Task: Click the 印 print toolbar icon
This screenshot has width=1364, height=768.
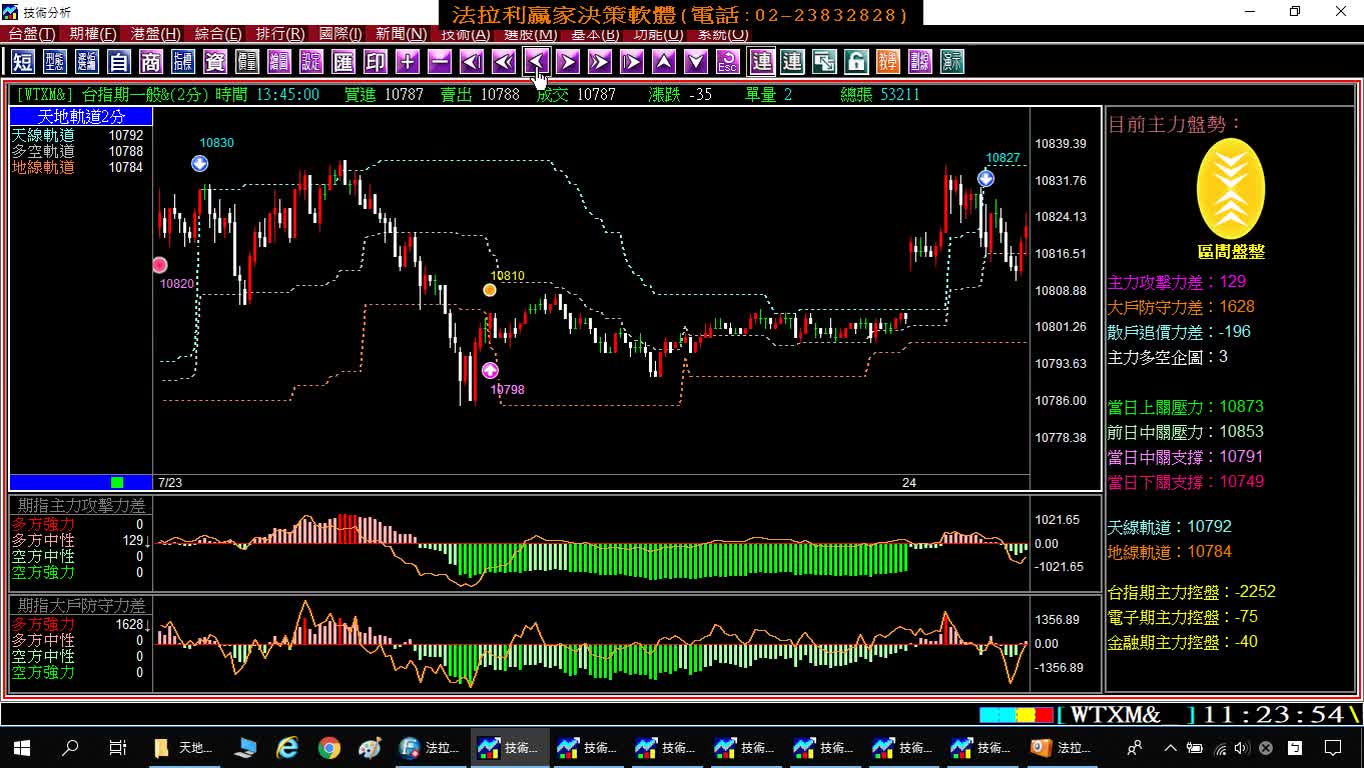Action: 375,62
